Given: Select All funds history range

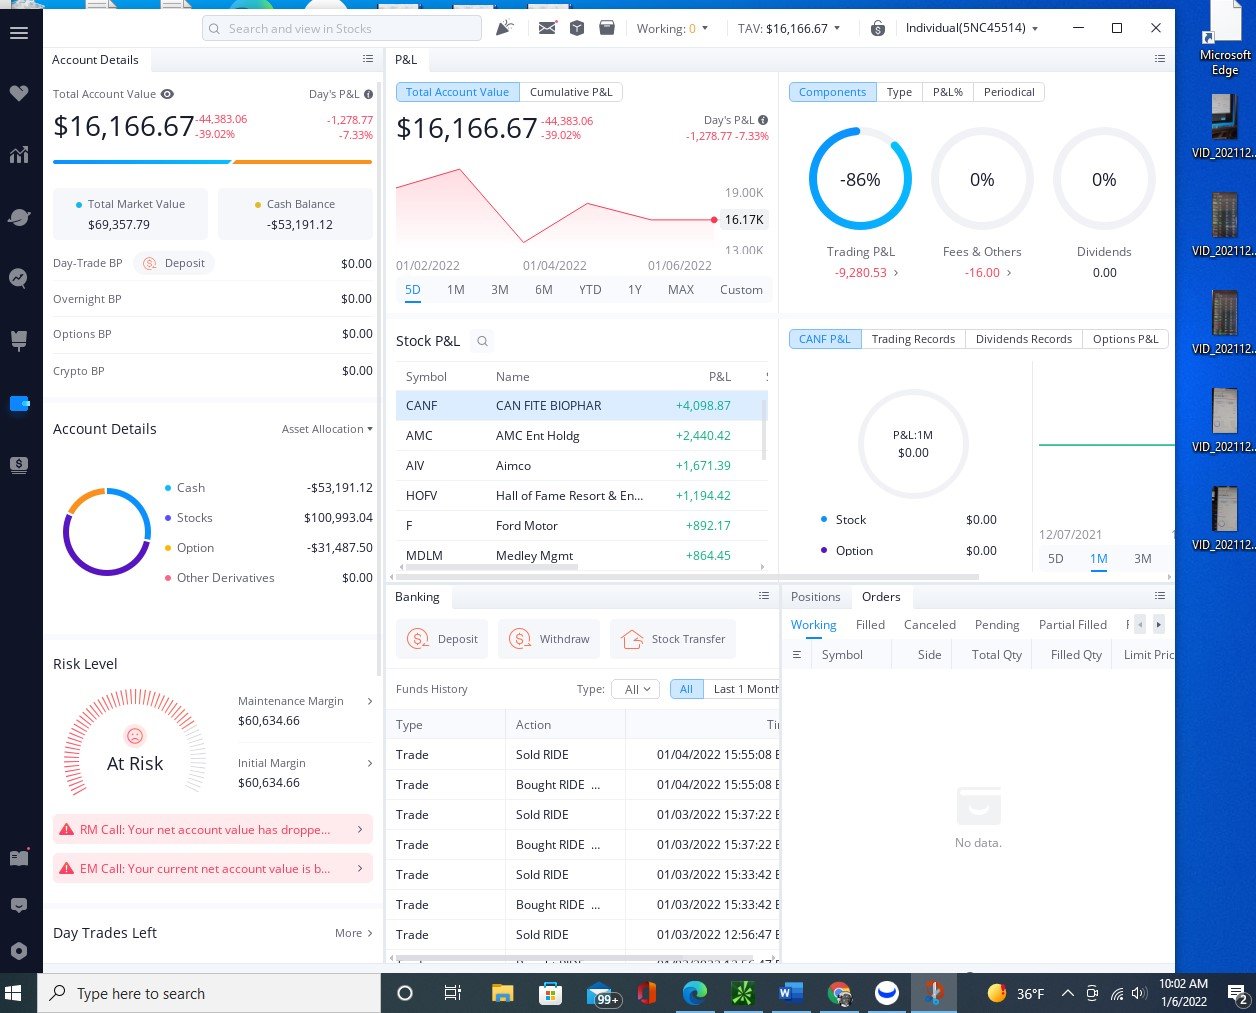Looking at the screenshot, I should point(686,689).
